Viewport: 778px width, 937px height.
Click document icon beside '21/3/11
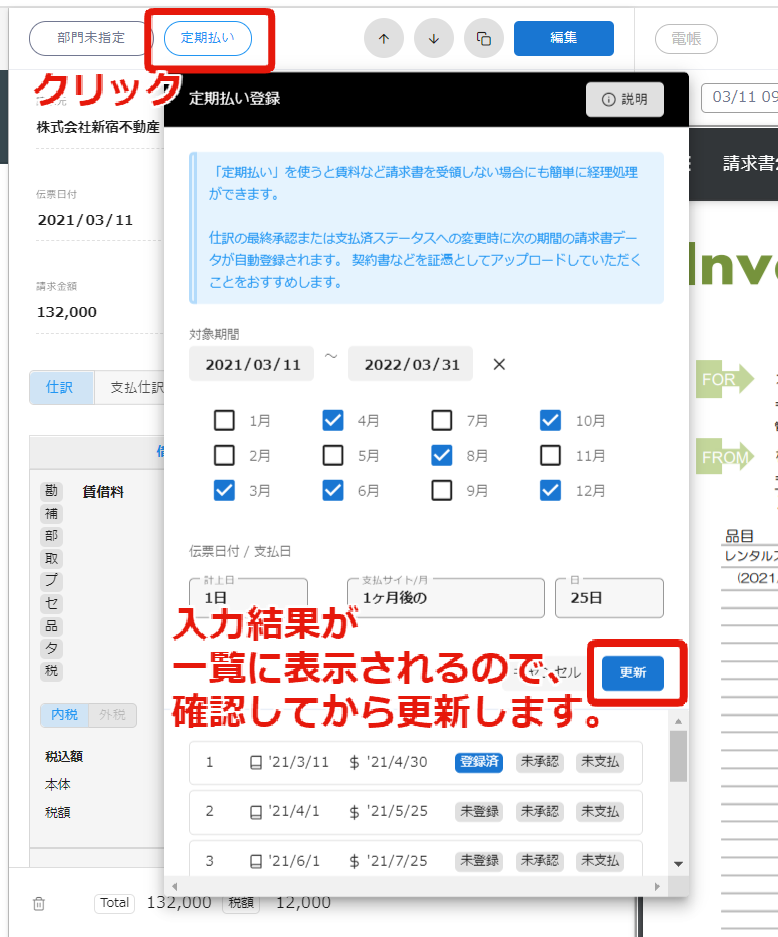tap(256, 763)
